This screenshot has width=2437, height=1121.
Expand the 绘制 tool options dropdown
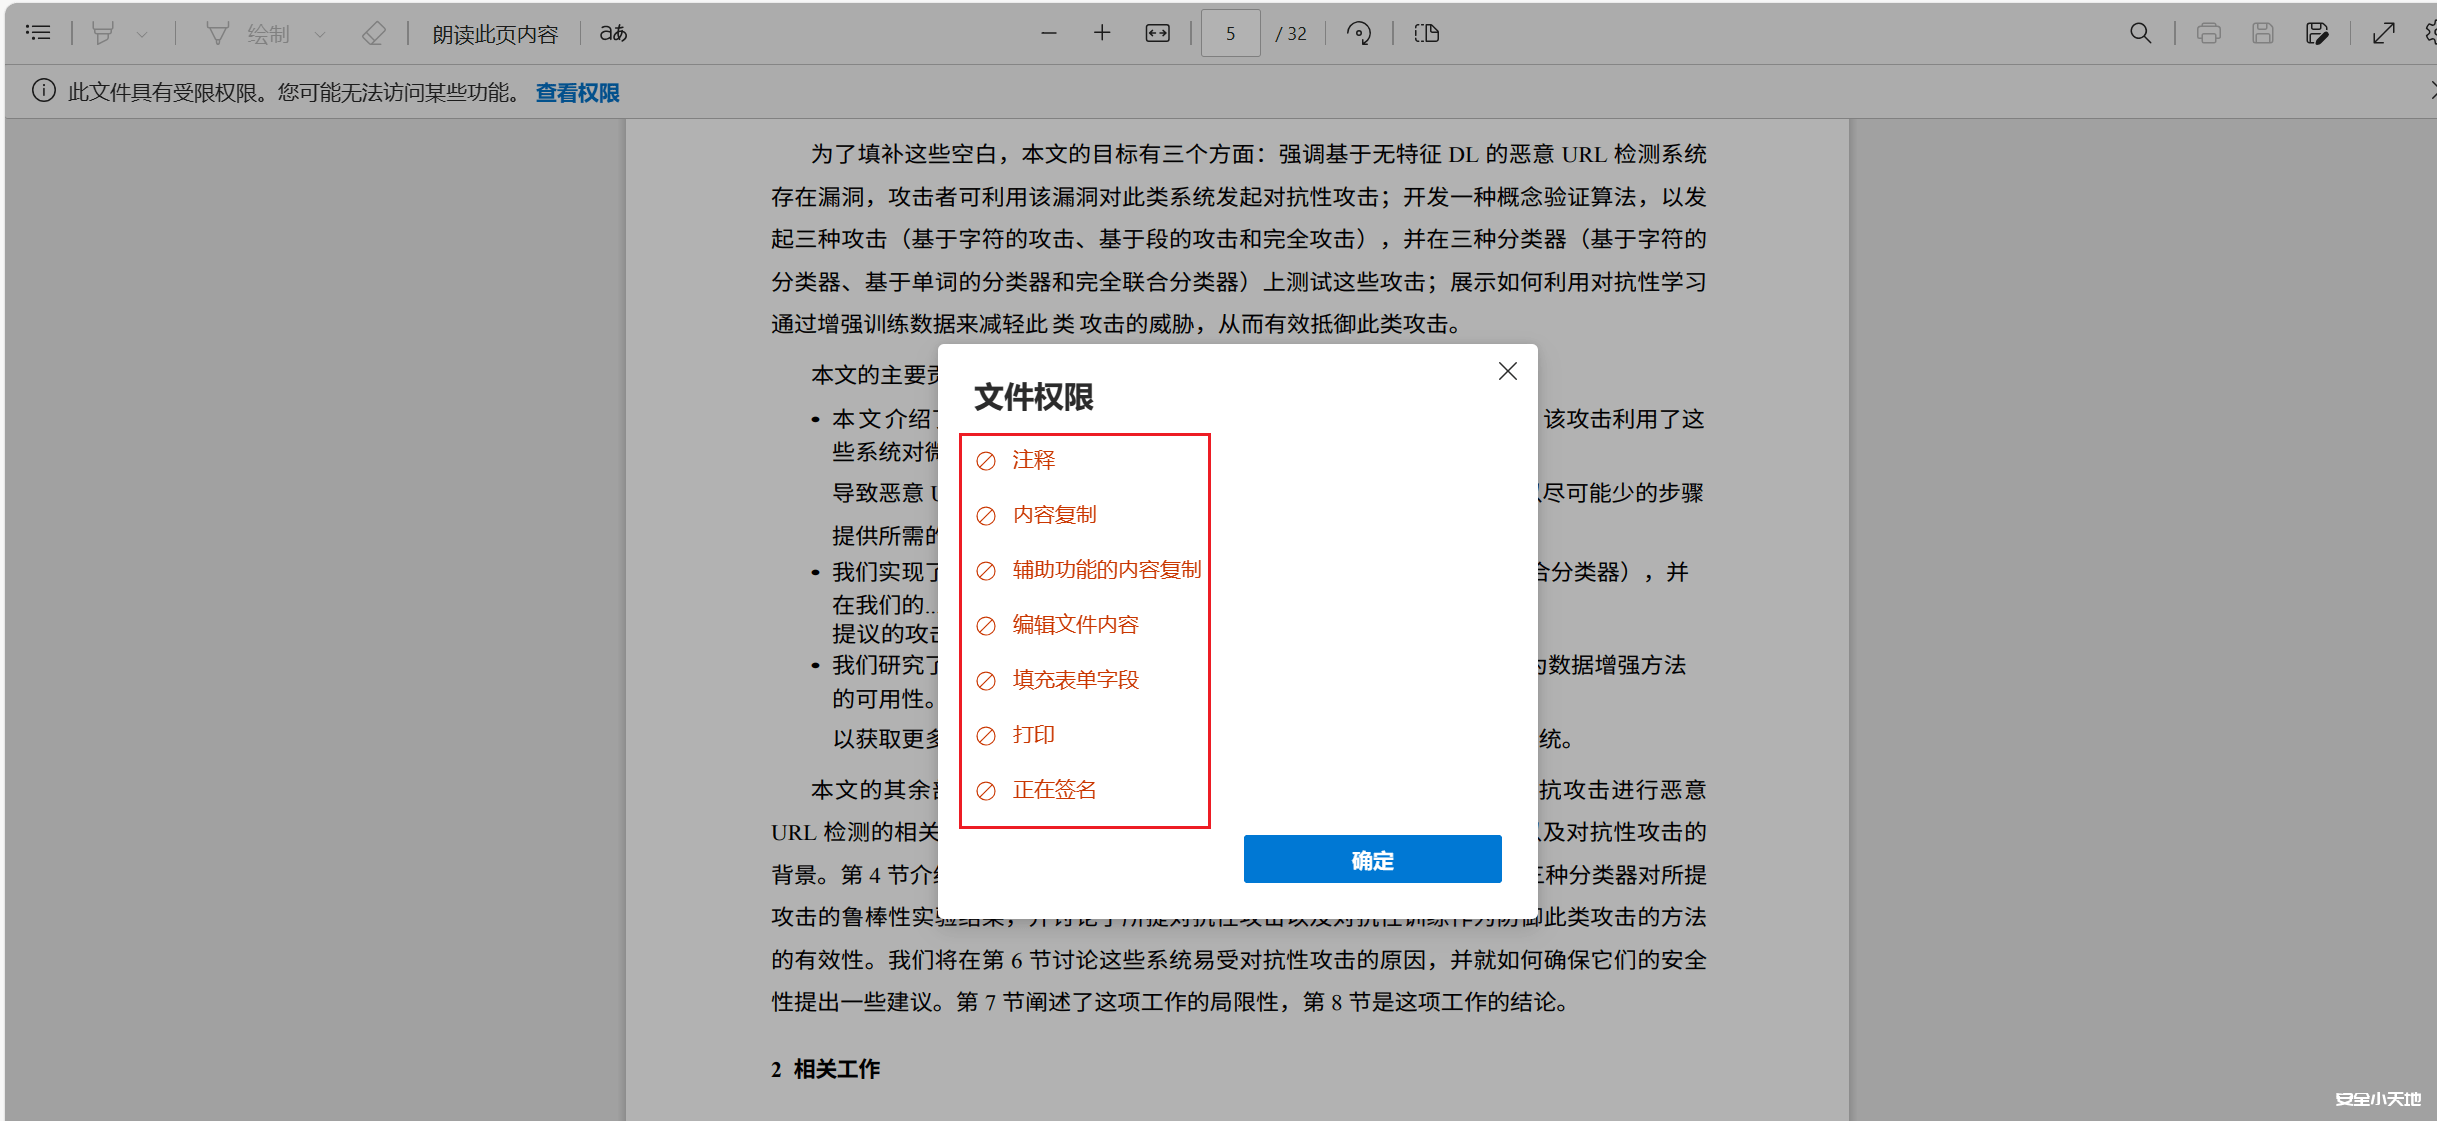pos(320,33)
